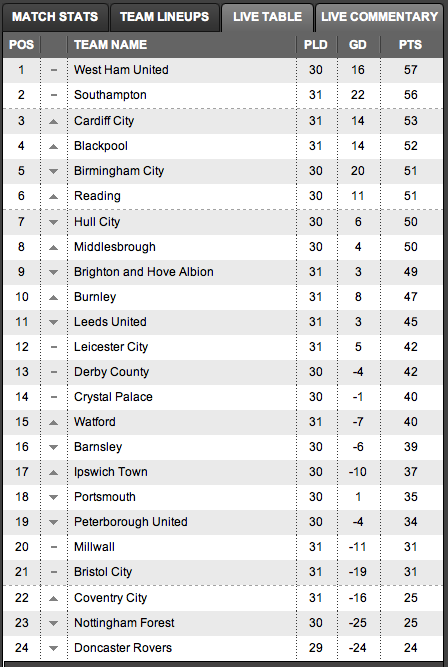This screenshot has width=448, height=667.
Task: Click the PTS column header
Action: point(411,45)
